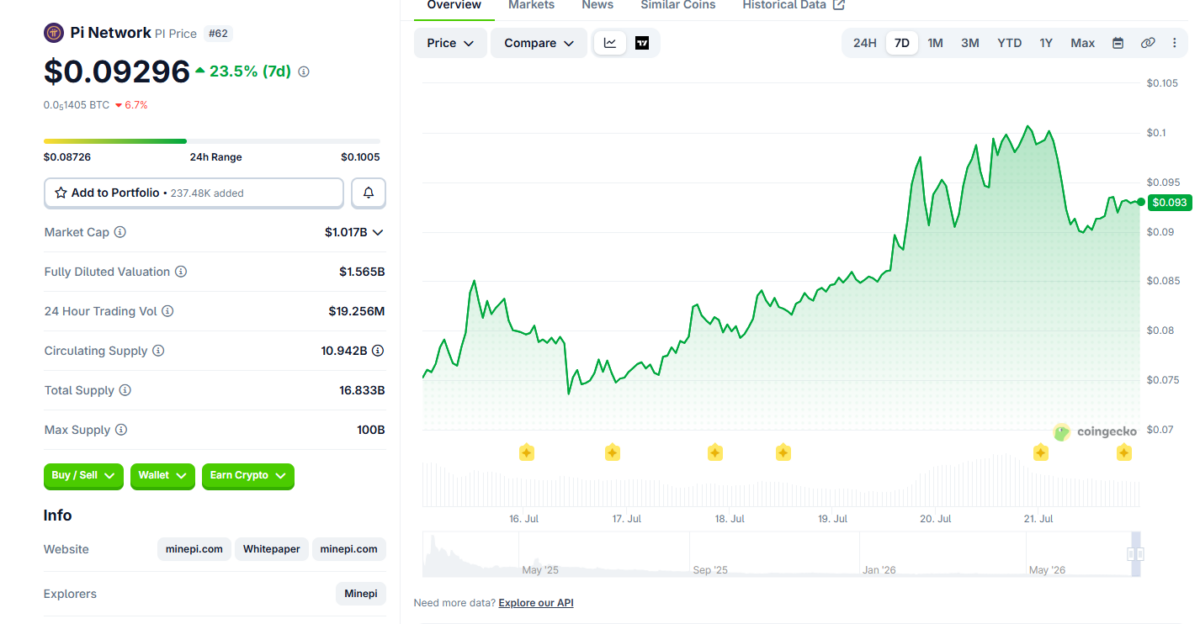Copy the chart link icon

click(x=1148, y=43)
